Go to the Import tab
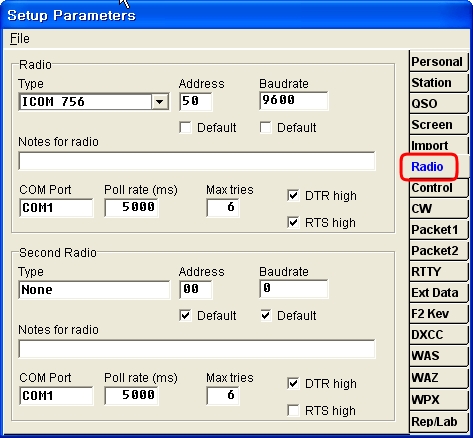 click(438, 145)
